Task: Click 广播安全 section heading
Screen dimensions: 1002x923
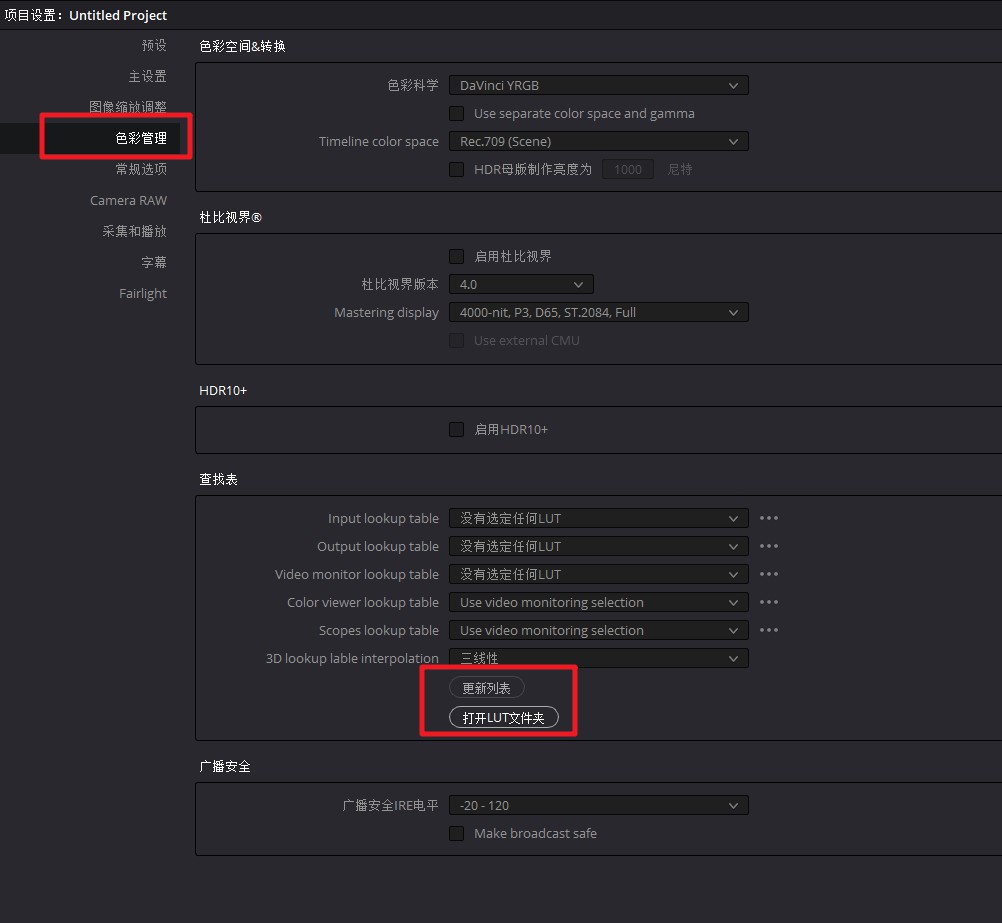Action: click(225, 766)
